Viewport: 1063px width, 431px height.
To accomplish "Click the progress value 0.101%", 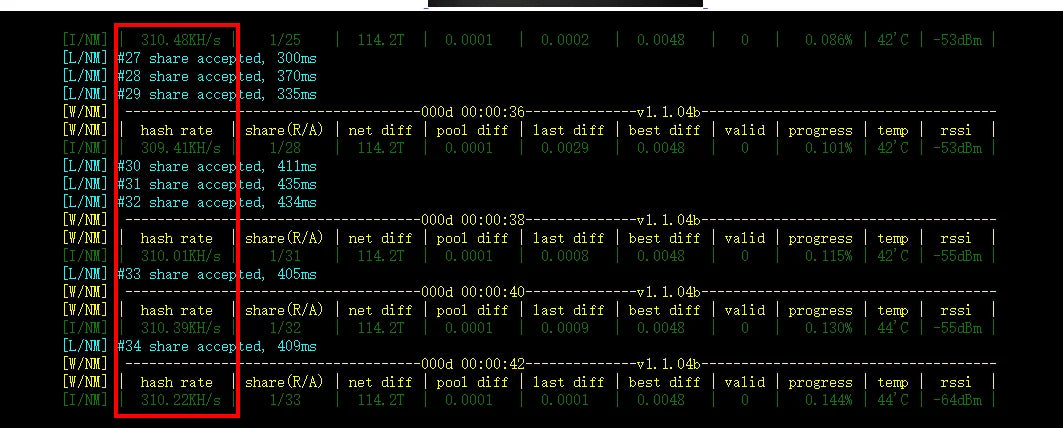I will 828,148.
